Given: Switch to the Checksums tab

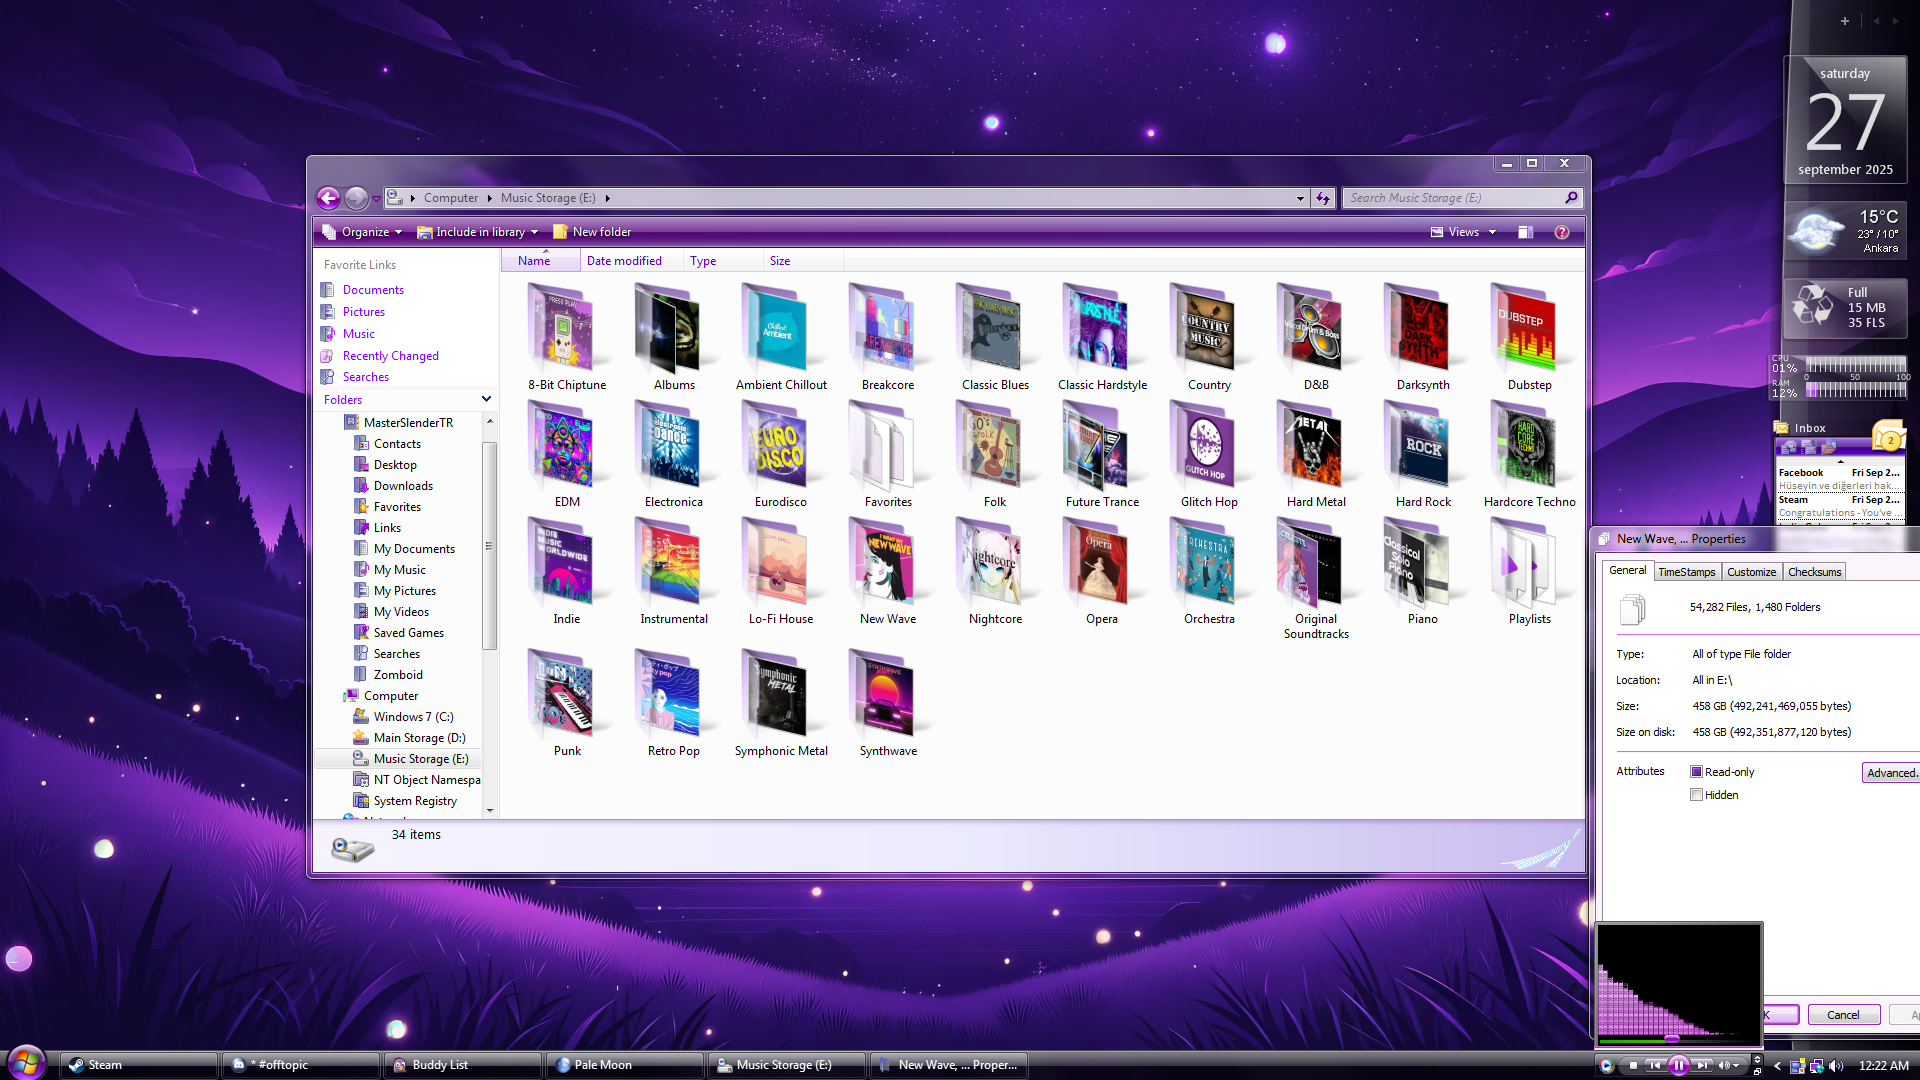Looking at the screenshot, I should (1814, 572).
